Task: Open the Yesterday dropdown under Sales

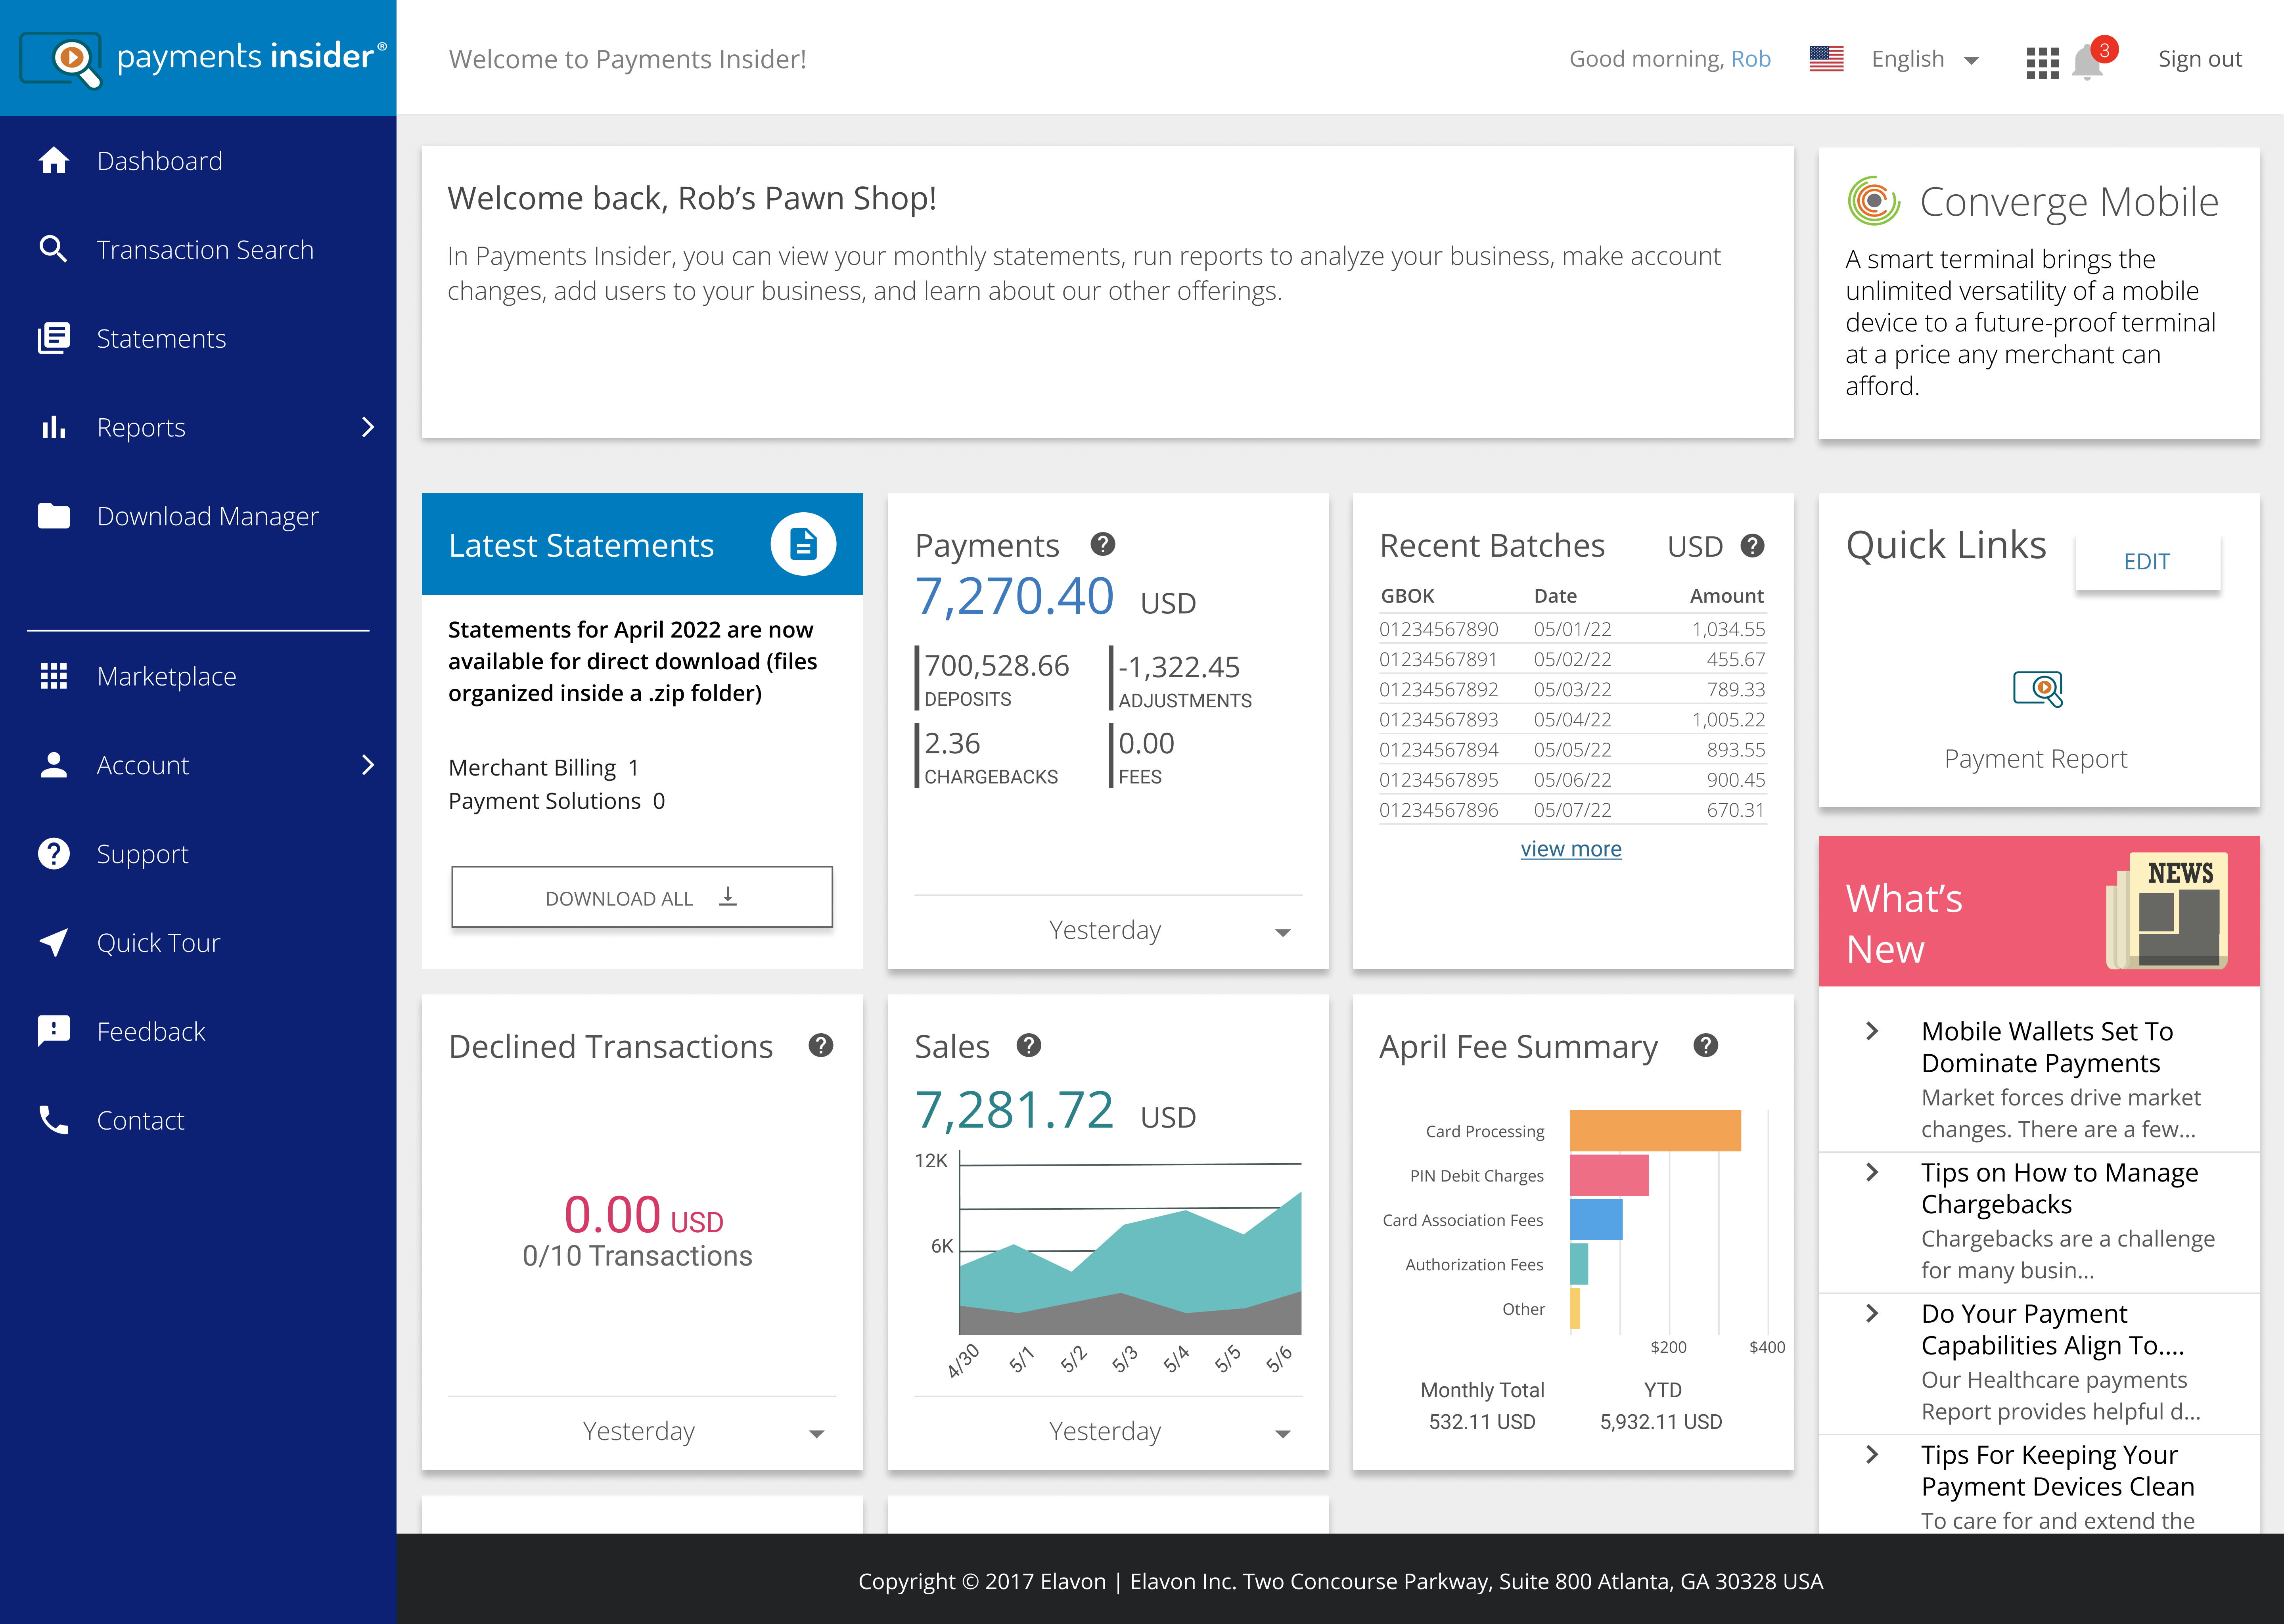Action: pos(1105,1431)
